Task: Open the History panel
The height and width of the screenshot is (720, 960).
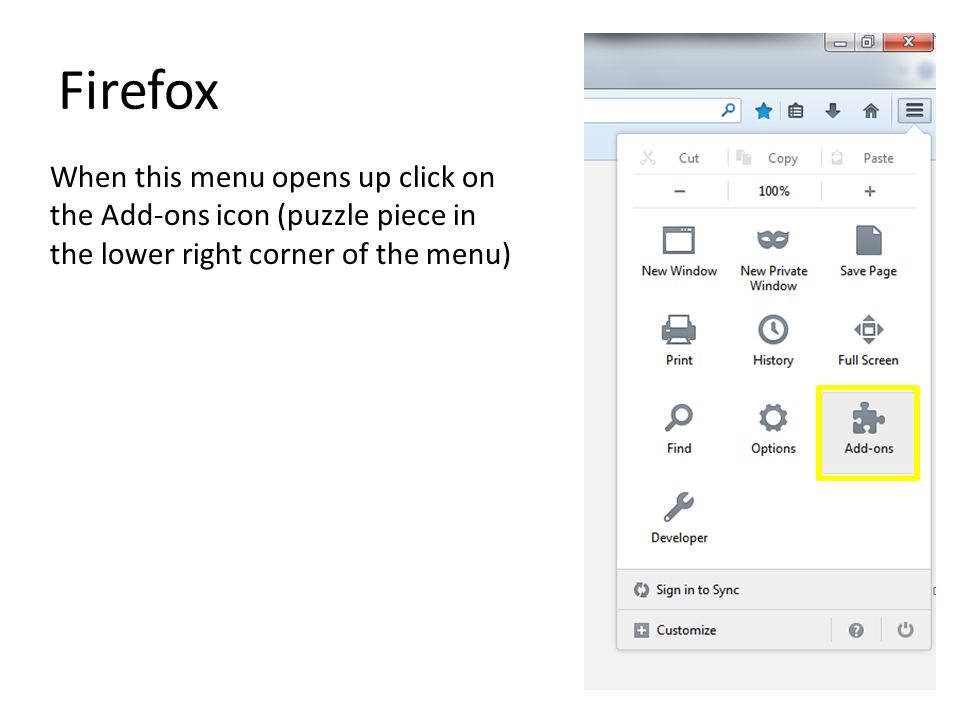Action: pyautogui.click(x=773, y=340)
